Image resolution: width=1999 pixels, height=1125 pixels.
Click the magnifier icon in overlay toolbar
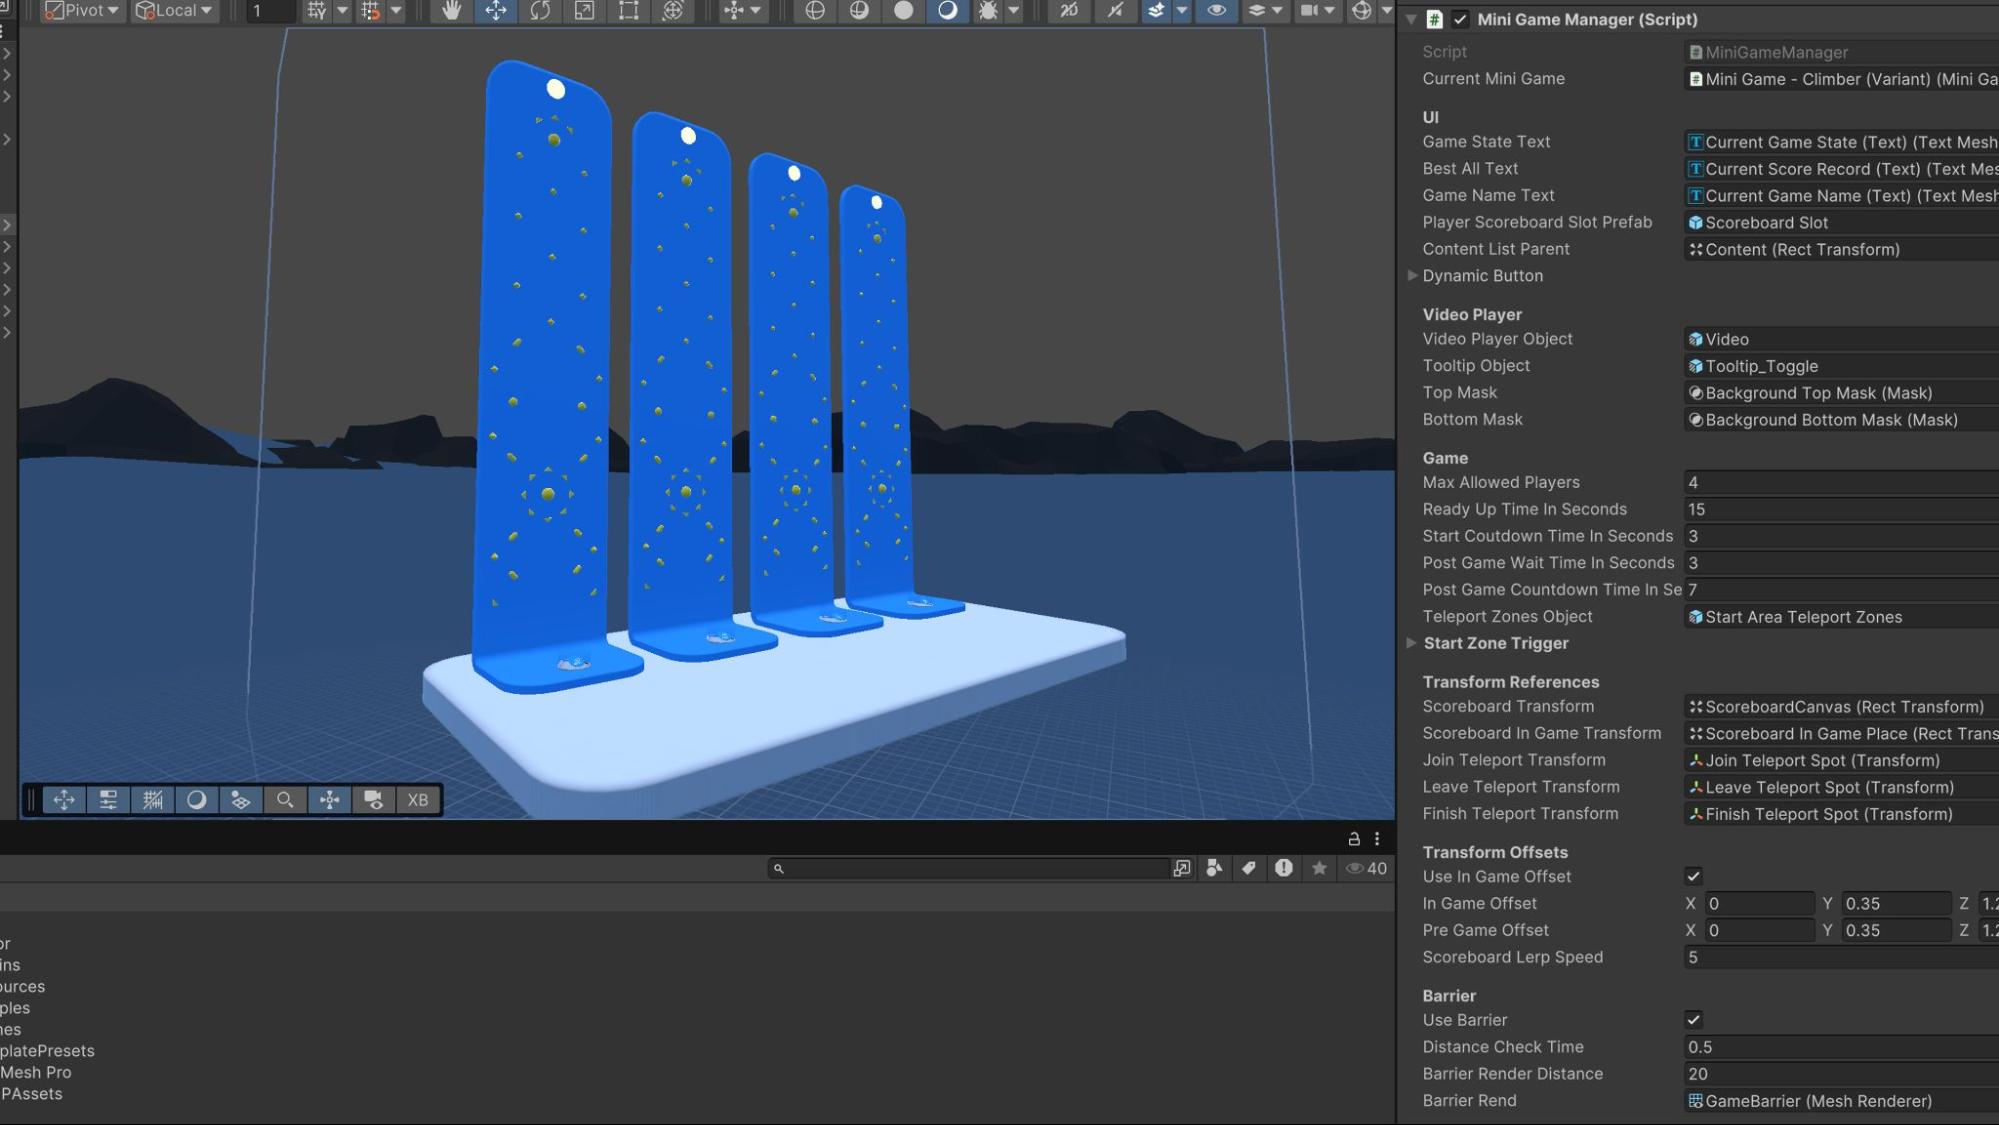[x=285, y=800]
